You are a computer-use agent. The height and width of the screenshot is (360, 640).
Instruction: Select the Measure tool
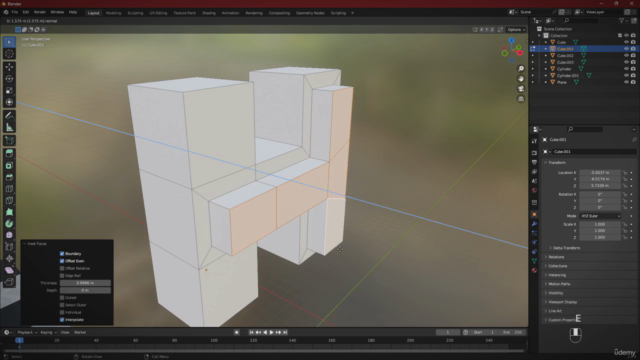click(9, 128)
